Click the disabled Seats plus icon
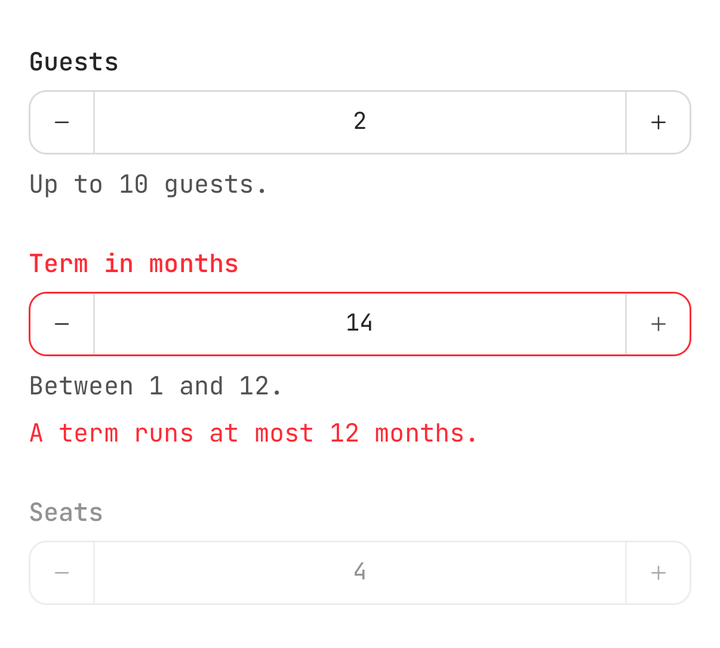Viewport: 720px width, 648px height. 658,573
